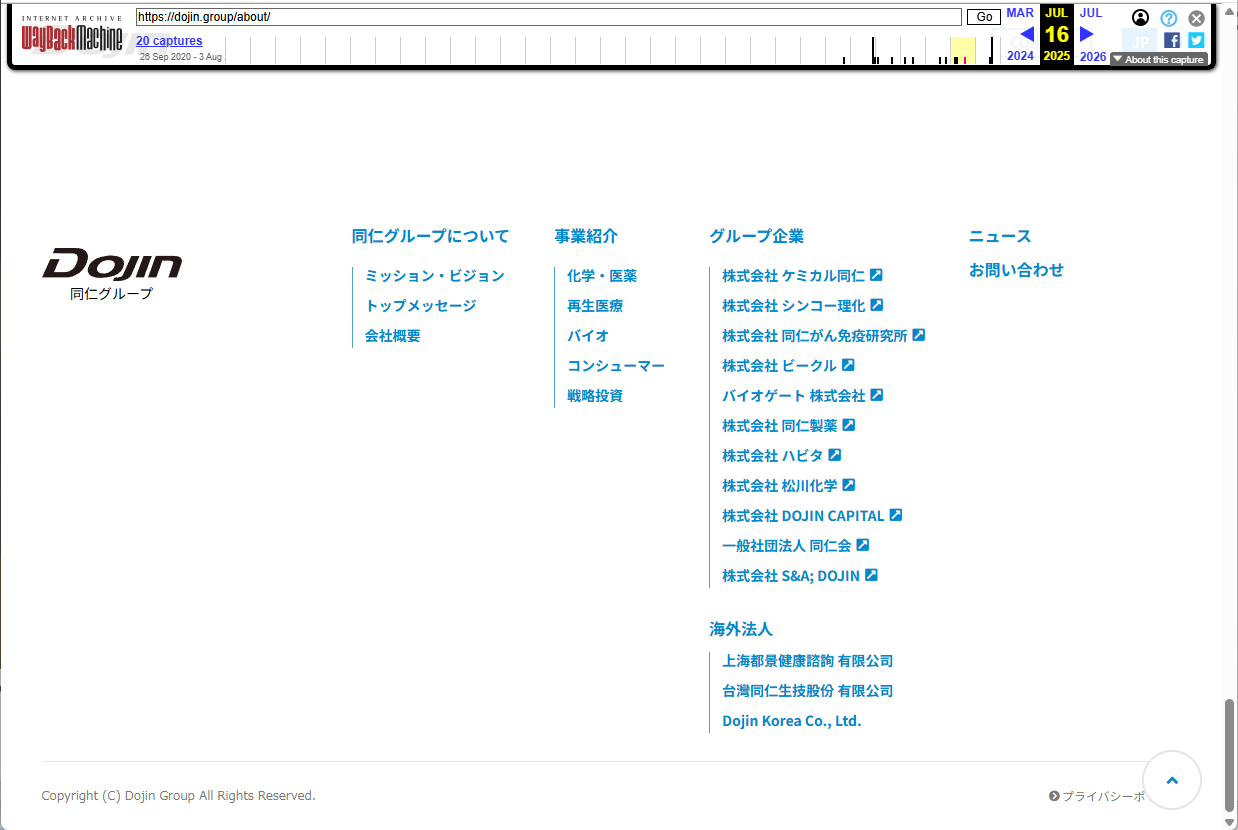The width and height of the screenshot is (1238, 830).
Task: Open Dojin Korea Co., Ltd. link
Action: click(x=792, y=721)
